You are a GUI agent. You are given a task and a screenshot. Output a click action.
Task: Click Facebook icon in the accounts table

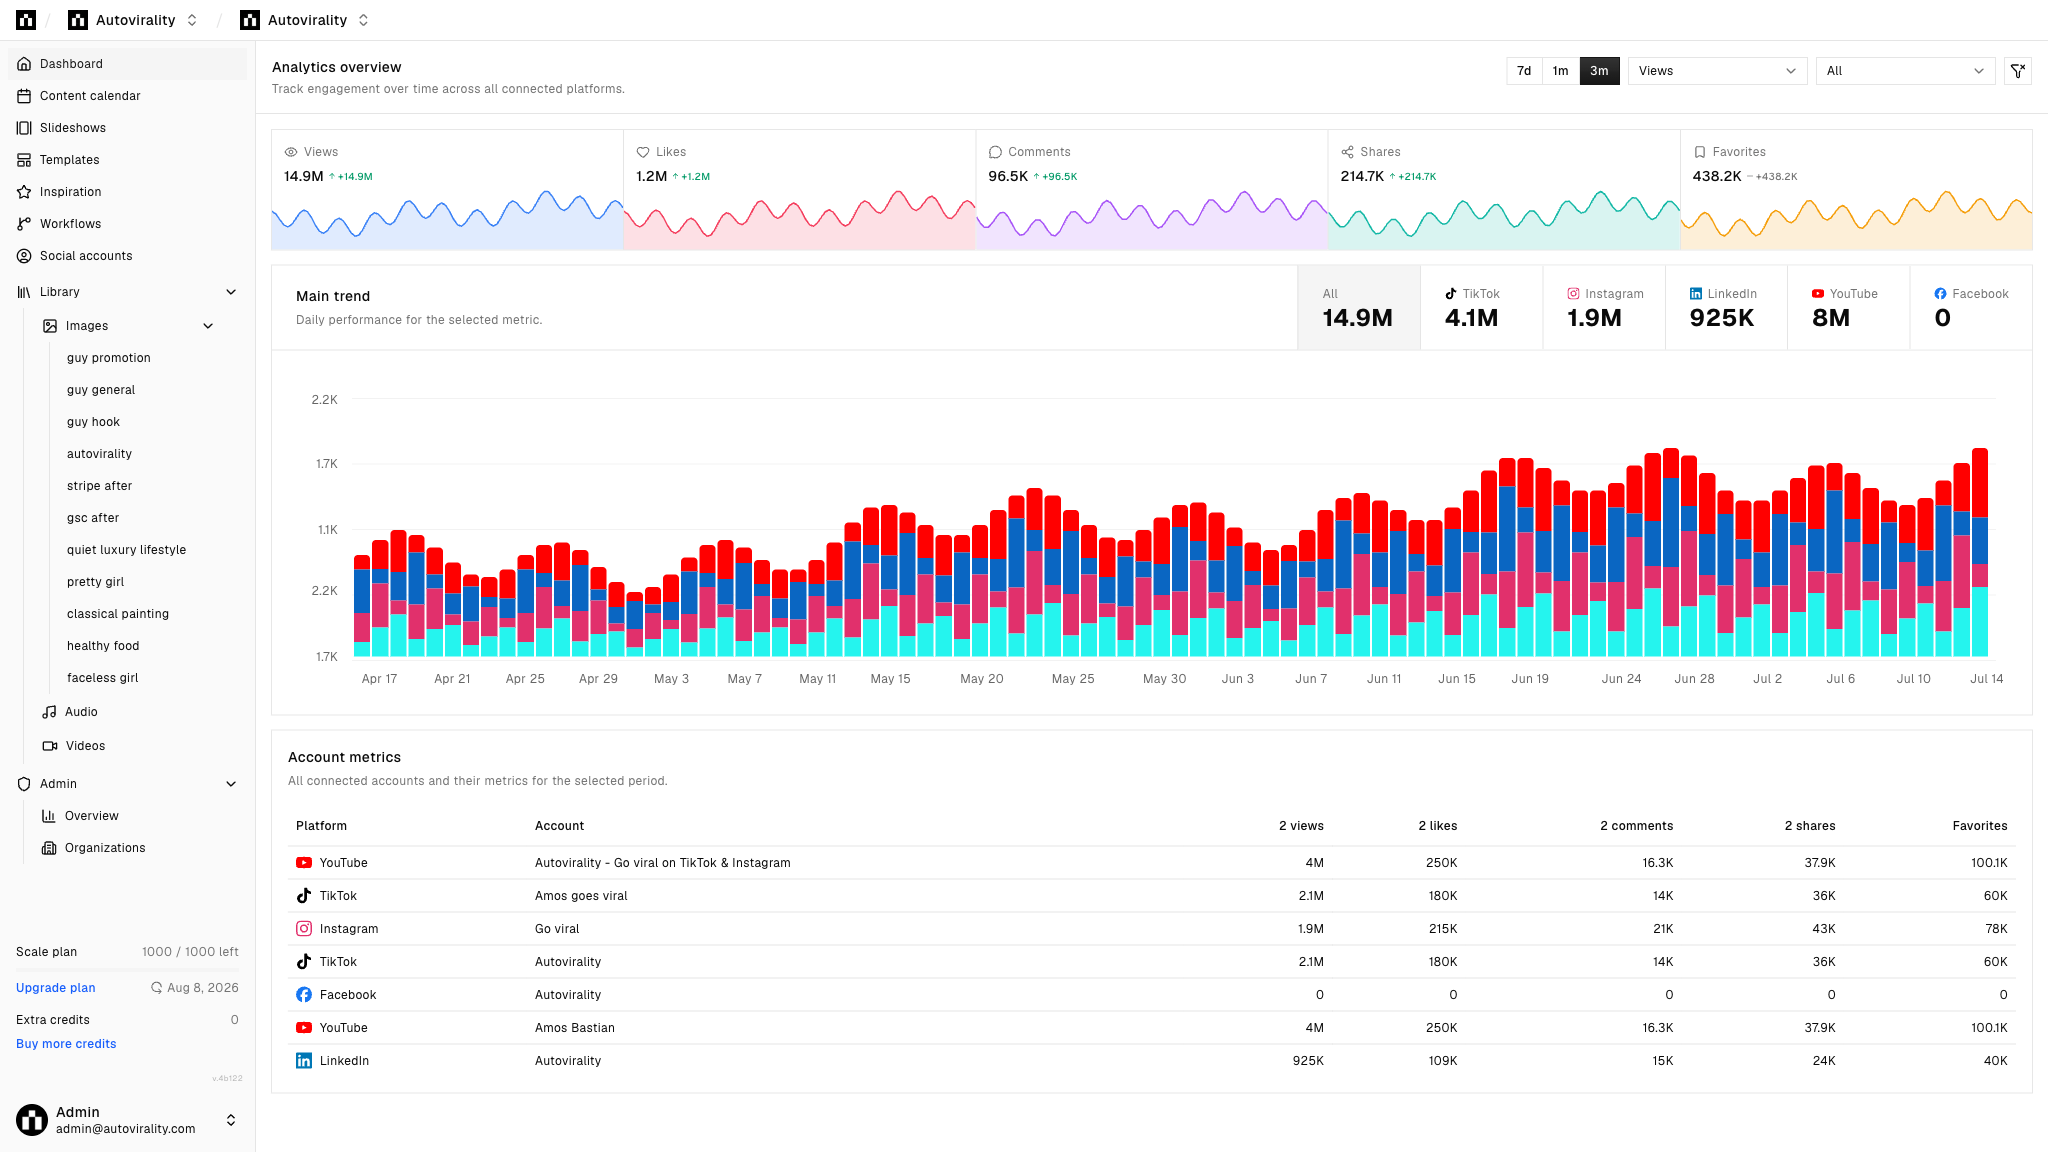point(303,995)
